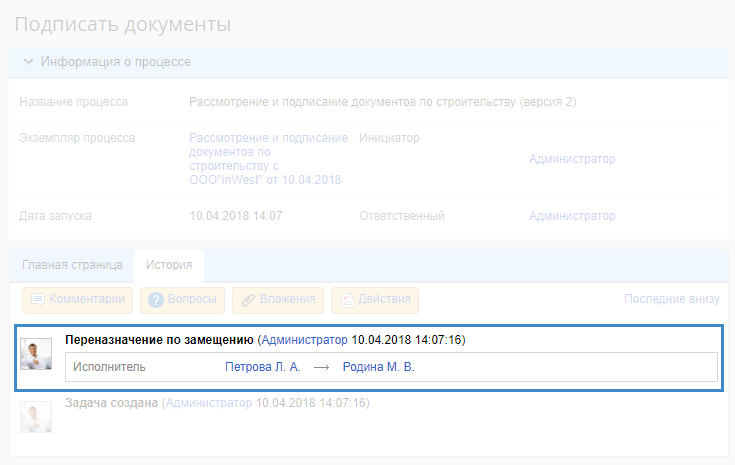Toggle Последние внизу sort order link
Image resolution: width=735 pixels, height=465 pixels.
click(x=672, y=299)
